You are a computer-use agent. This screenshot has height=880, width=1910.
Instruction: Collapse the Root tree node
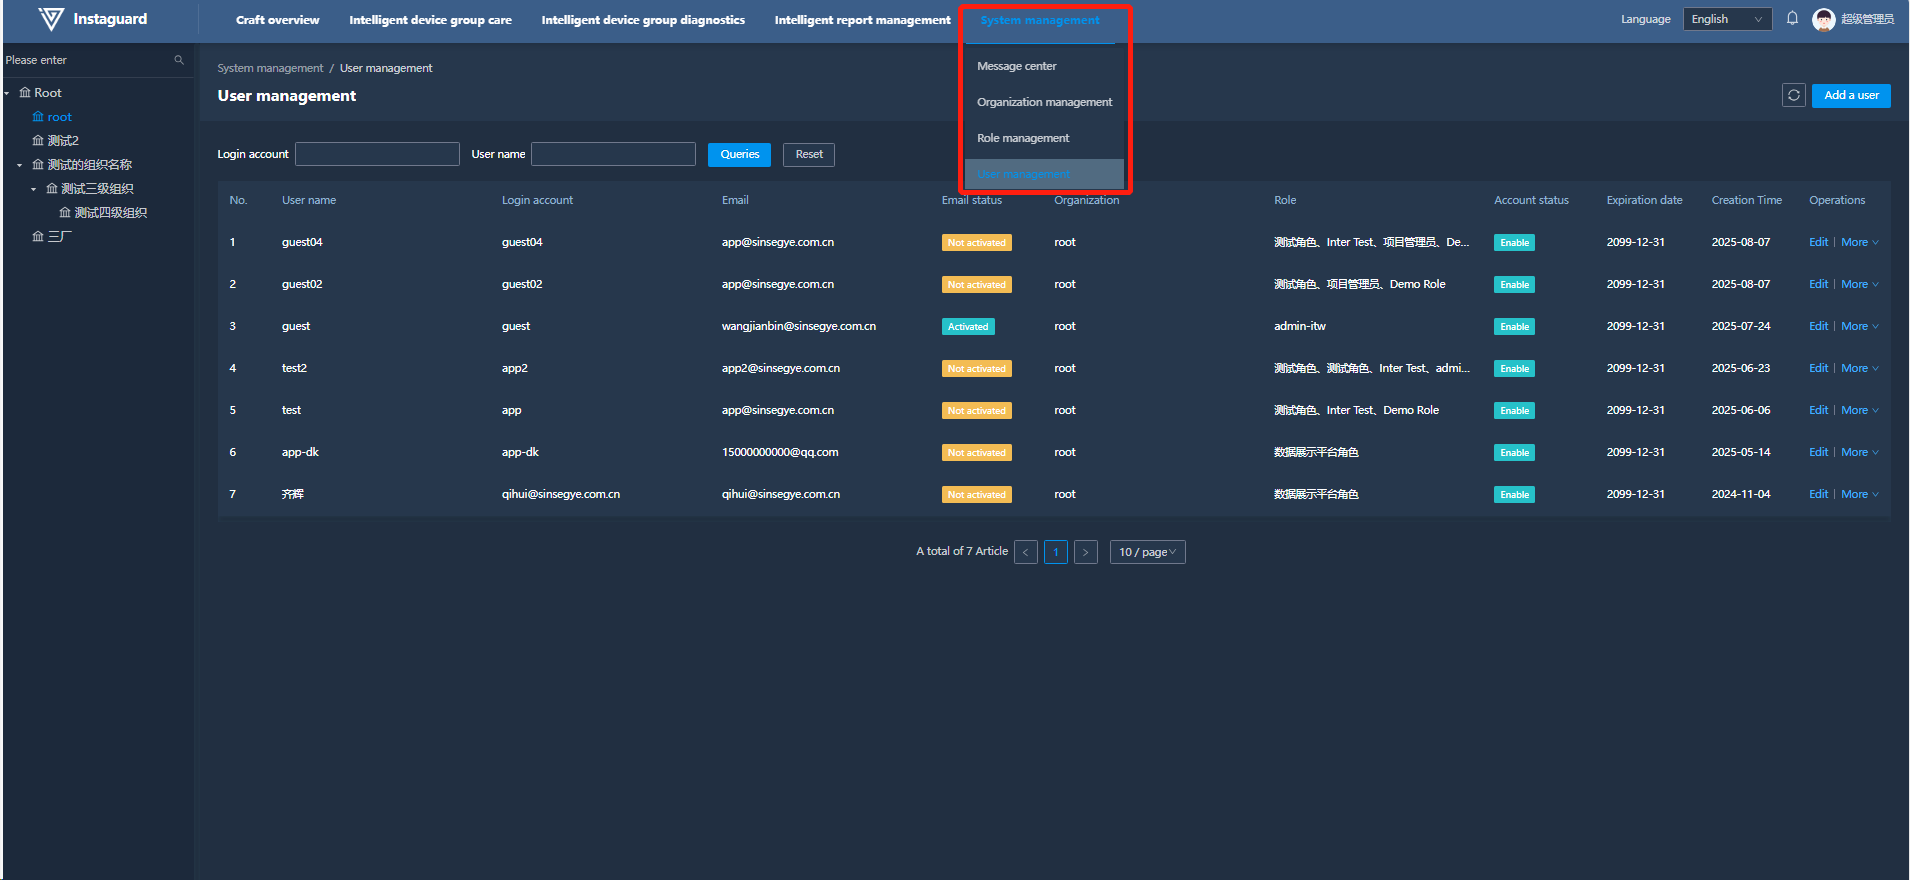click(x=7, y=93)
